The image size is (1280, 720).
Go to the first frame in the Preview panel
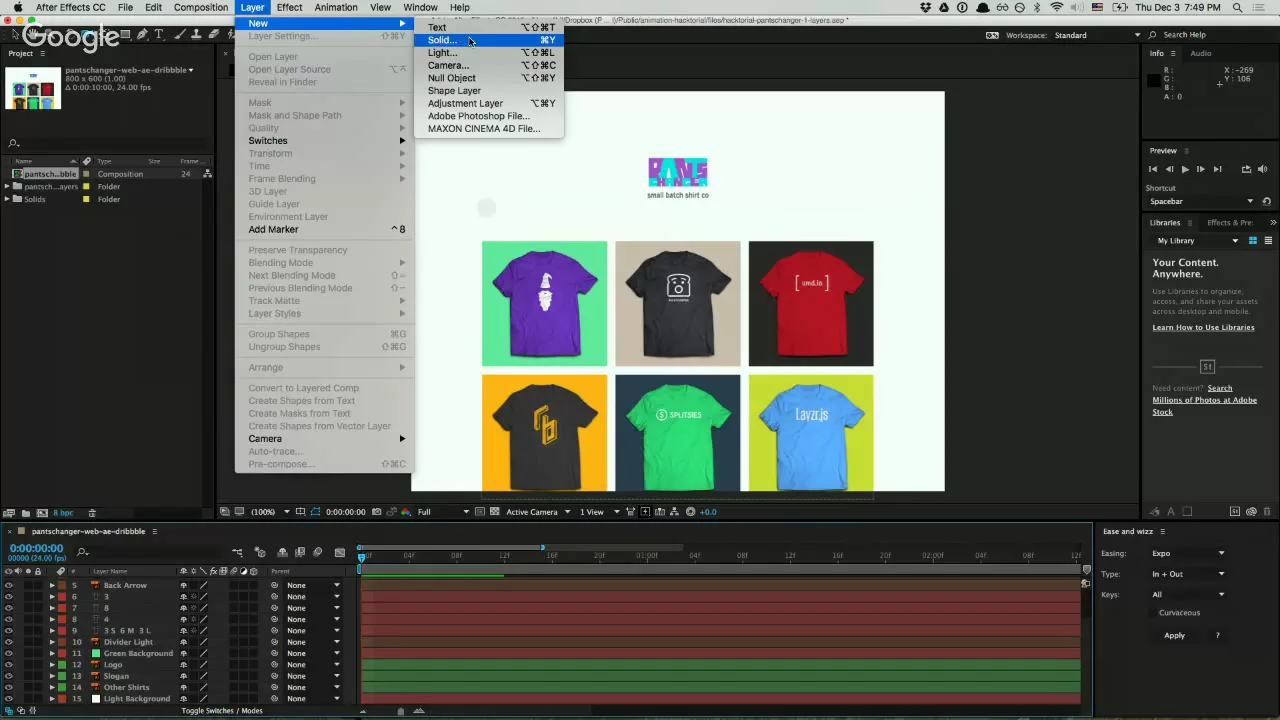coord(1153,169)
